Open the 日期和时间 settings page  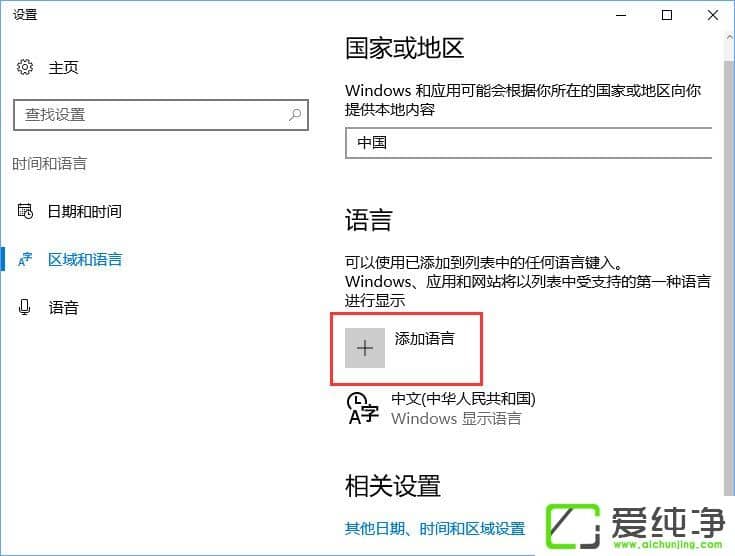(x=85, y=212)
